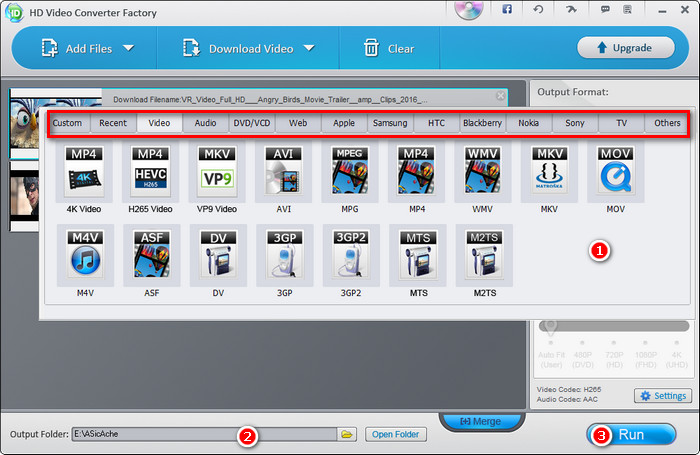Select the M4V format icon

tap(85, 256)
